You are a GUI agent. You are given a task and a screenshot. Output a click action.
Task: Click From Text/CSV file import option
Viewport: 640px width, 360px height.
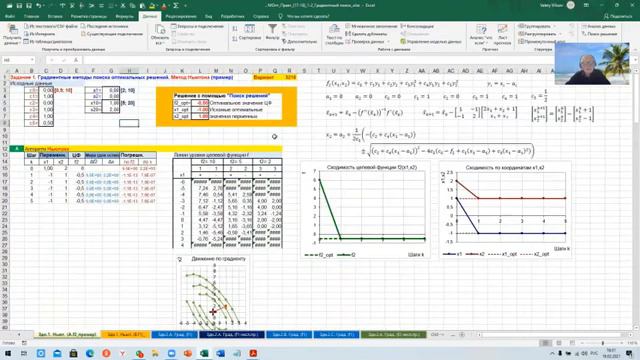coord(51,26)
